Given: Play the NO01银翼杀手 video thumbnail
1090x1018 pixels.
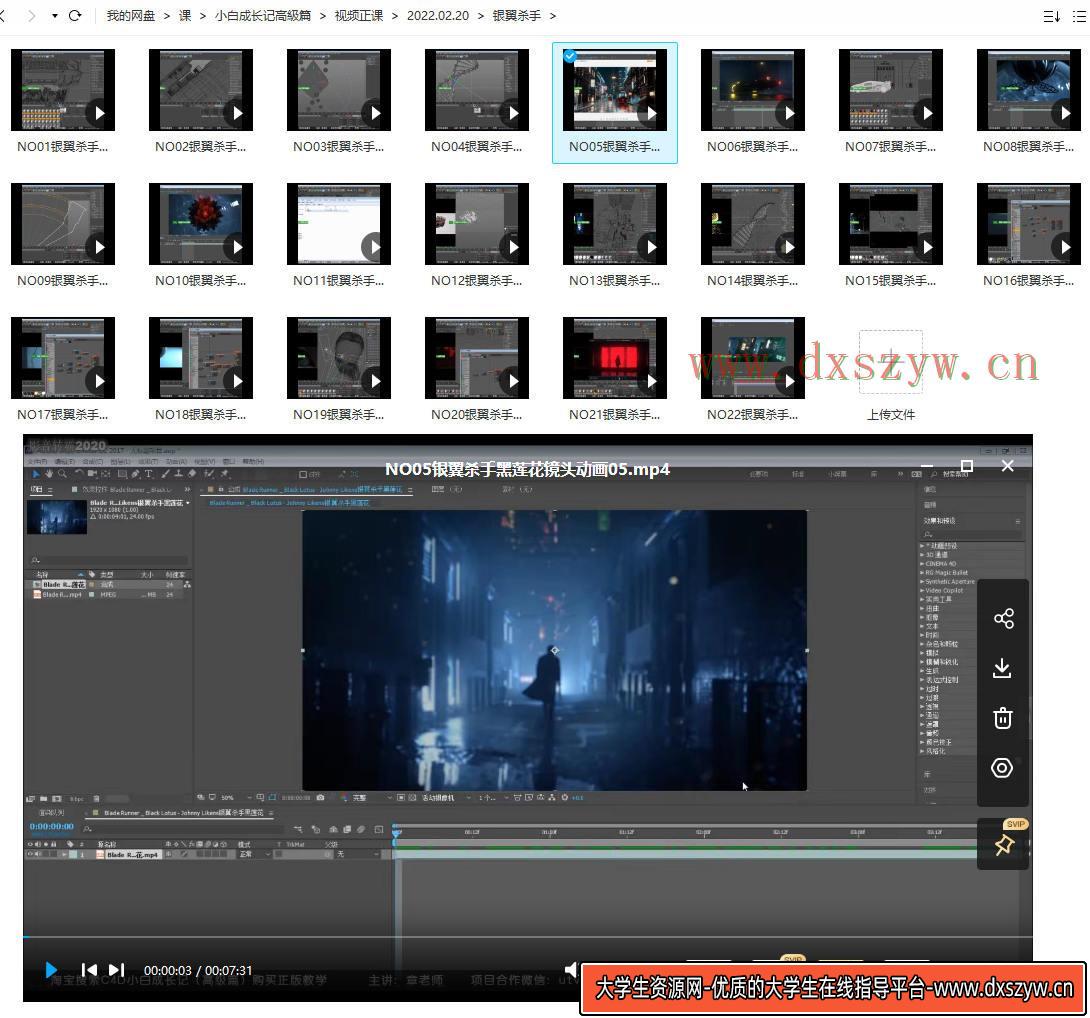Looking at the screenshot, I should tap(63, 90).
